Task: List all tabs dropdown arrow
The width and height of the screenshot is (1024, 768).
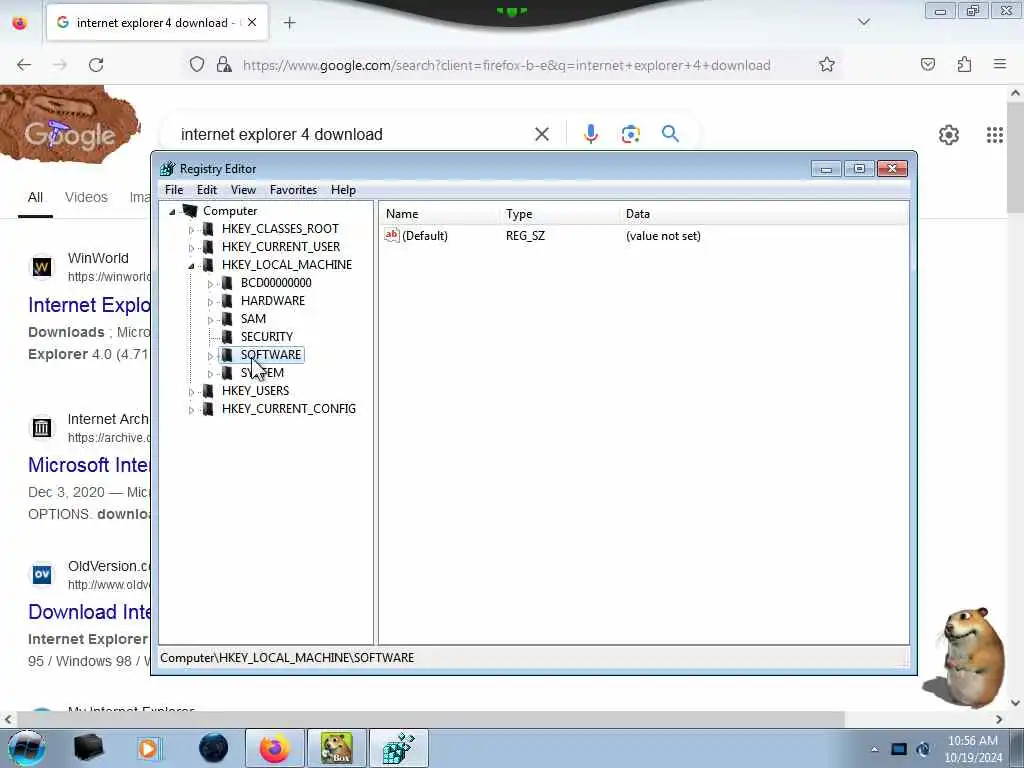Action: (863, 22)
